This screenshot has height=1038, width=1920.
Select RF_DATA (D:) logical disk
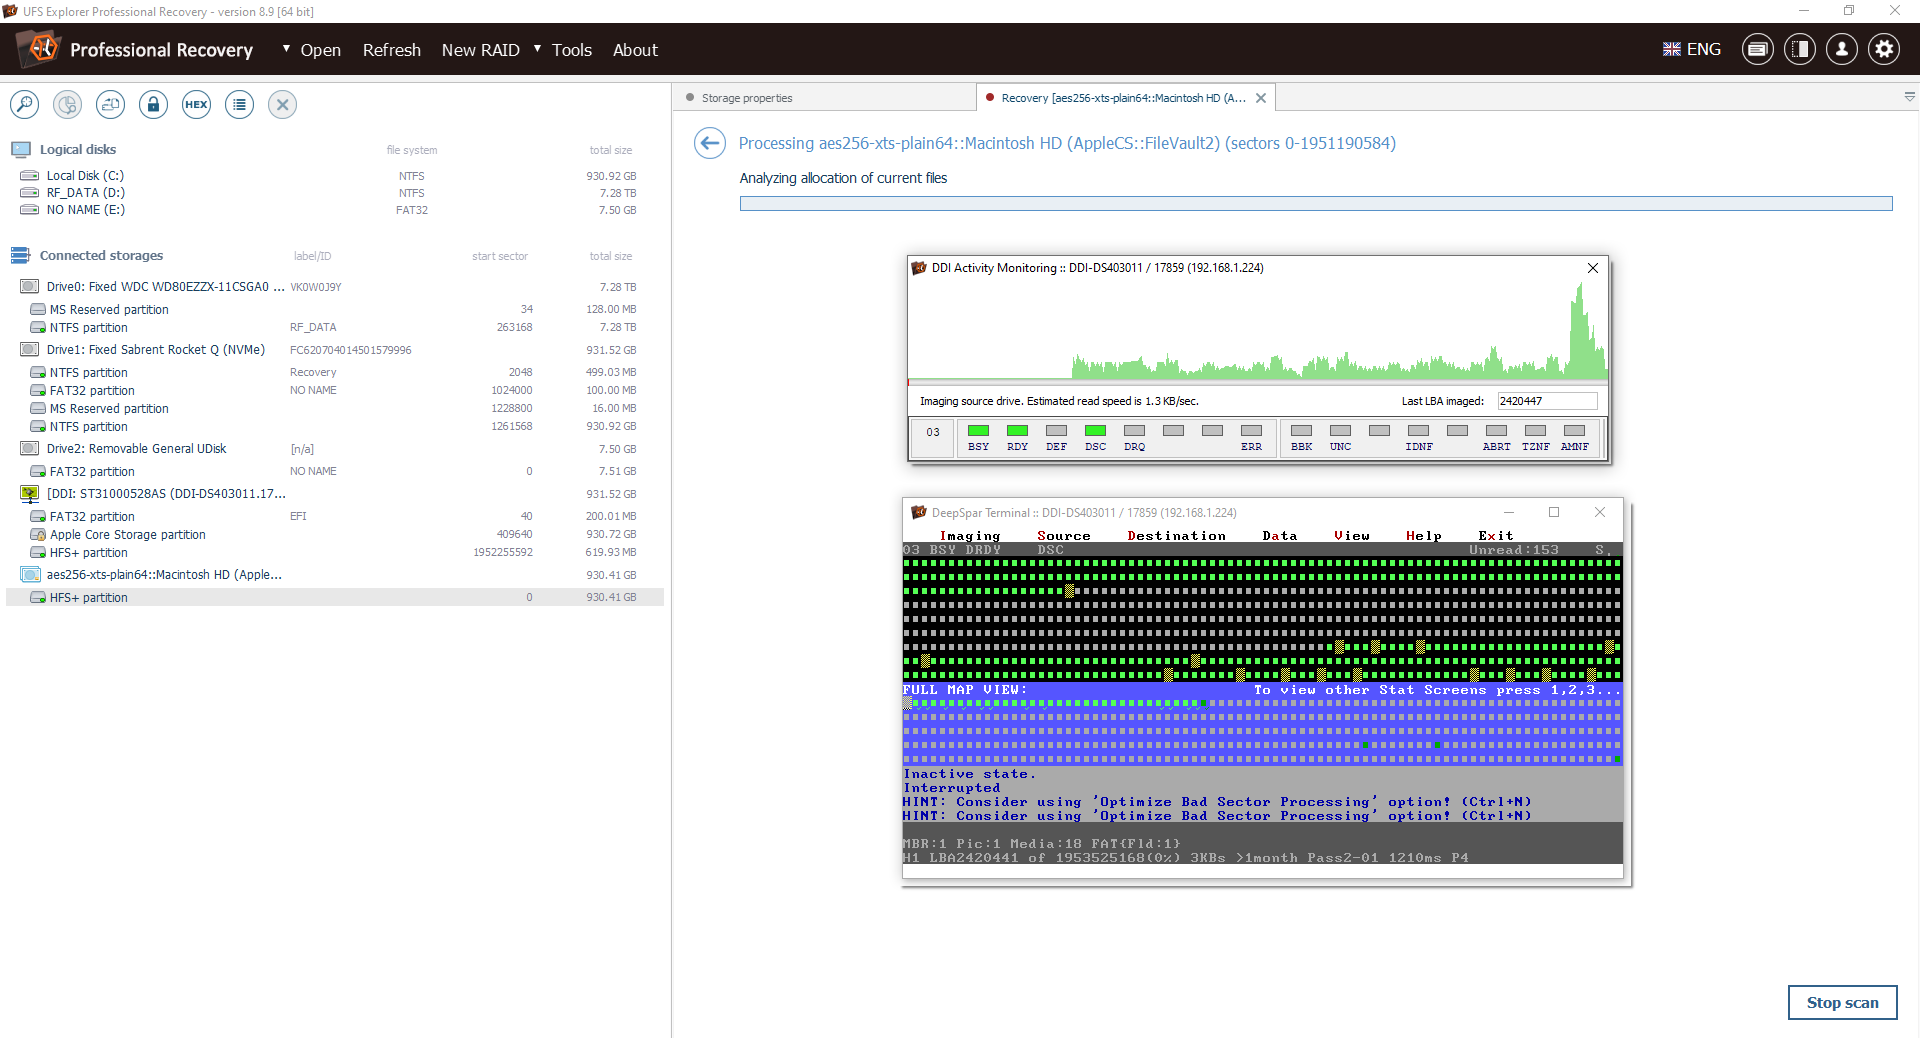pyautogui.click(x=85, y=193)
